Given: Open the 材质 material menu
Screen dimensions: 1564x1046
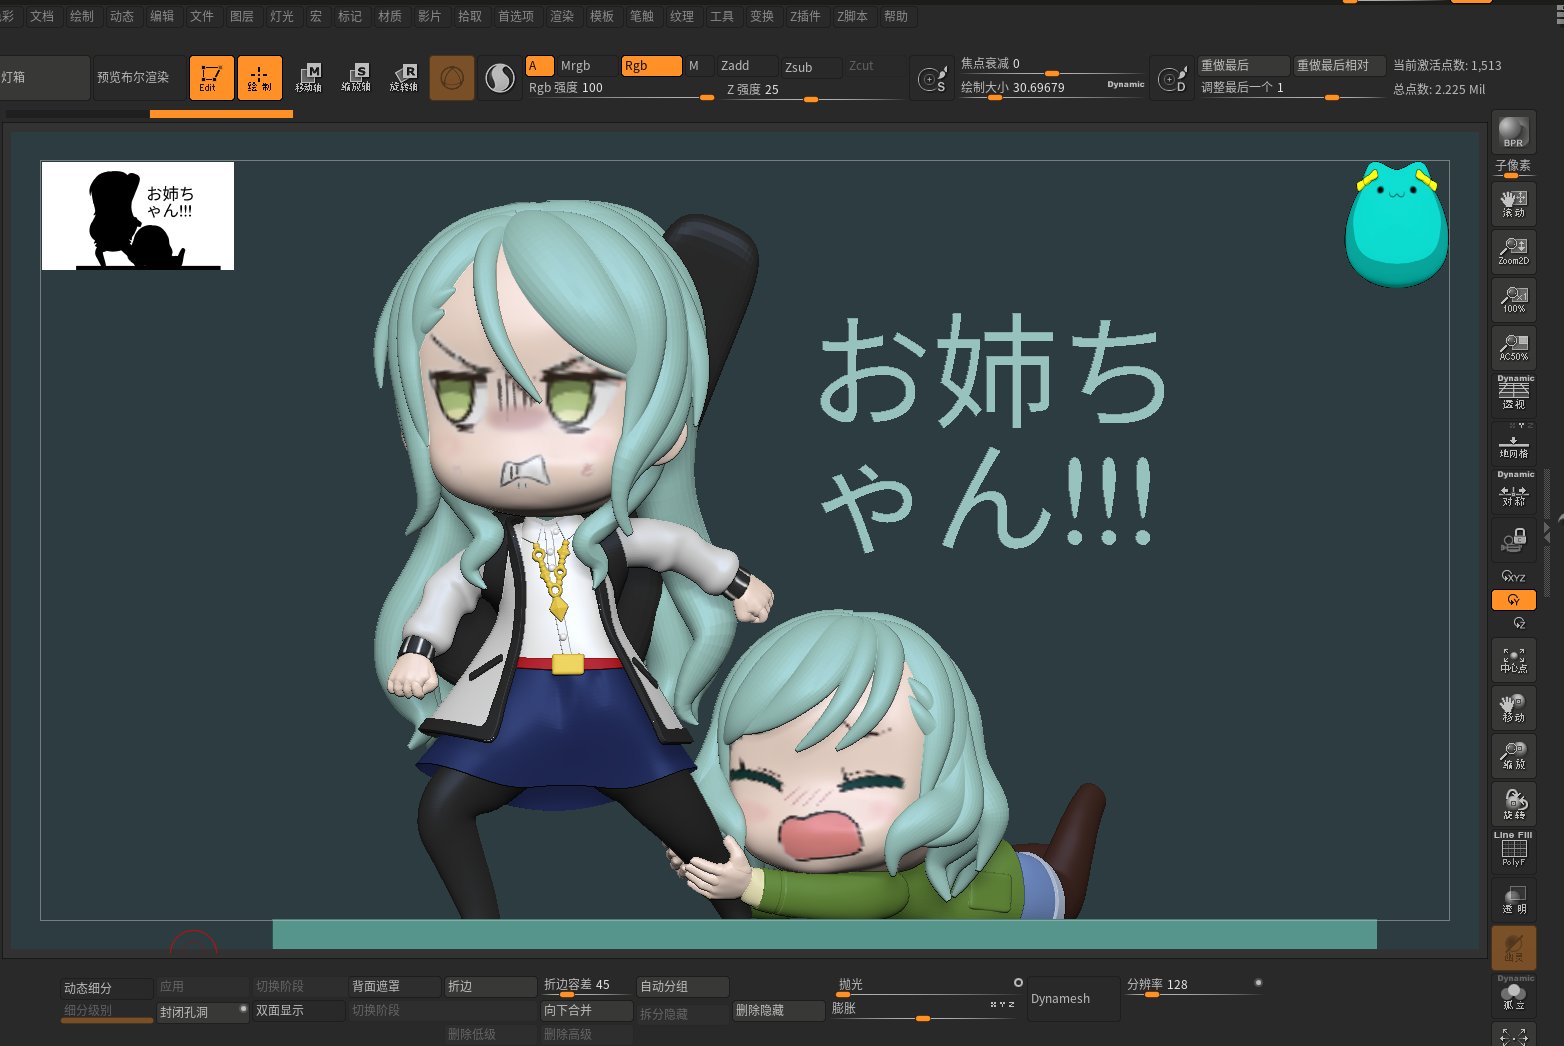Looking at the screenshot, I should click(x=390, y=16).
